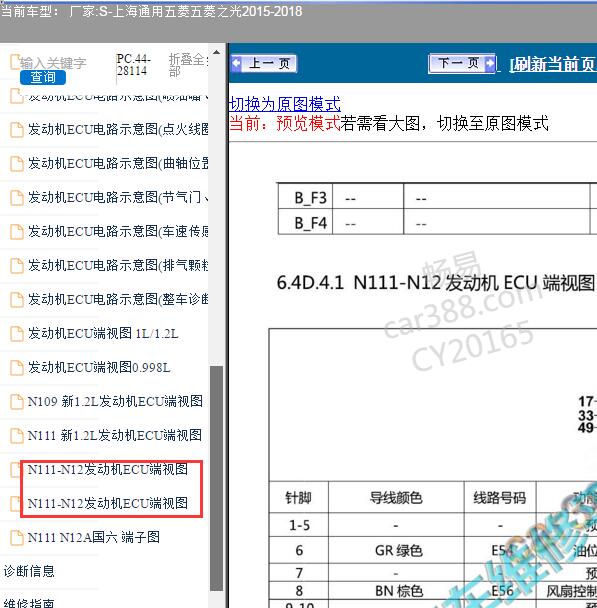Click sidebar scrollbar up arrow
The image size is (597, 608).
[216, 52]
